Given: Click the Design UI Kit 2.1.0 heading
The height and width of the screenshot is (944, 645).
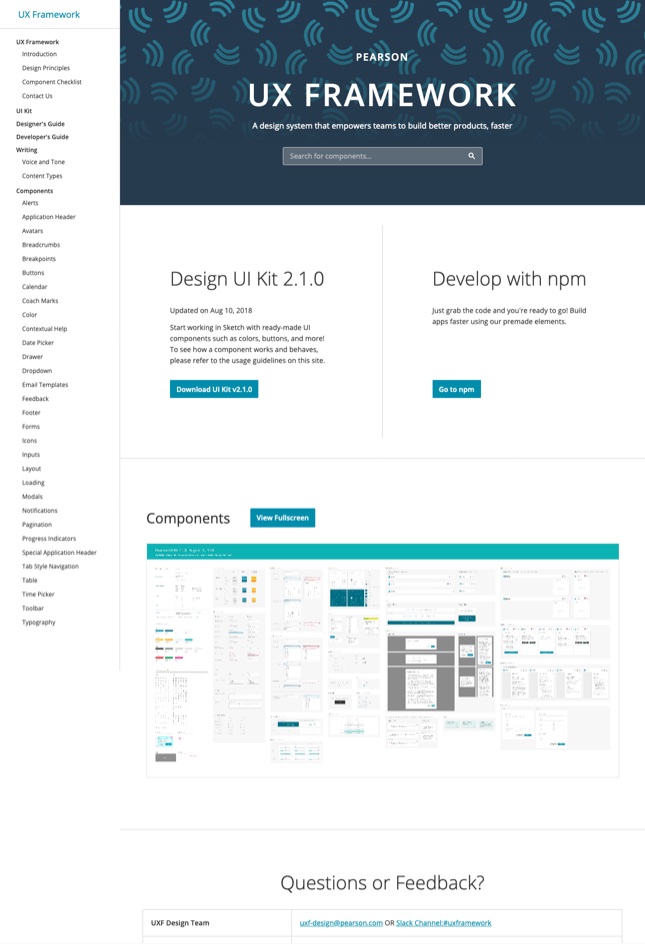Looking at the screenshot, I should click(247, 279).
